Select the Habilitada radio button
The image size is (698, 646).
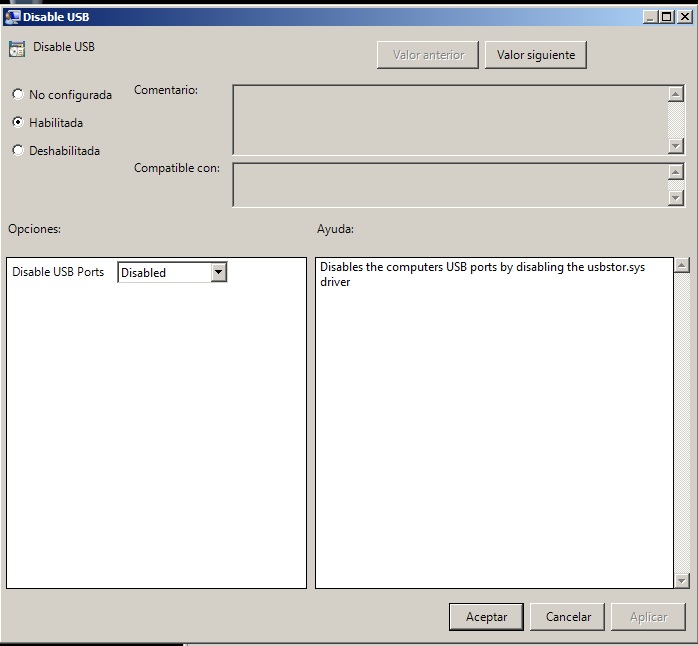click(x=18, y=123)
